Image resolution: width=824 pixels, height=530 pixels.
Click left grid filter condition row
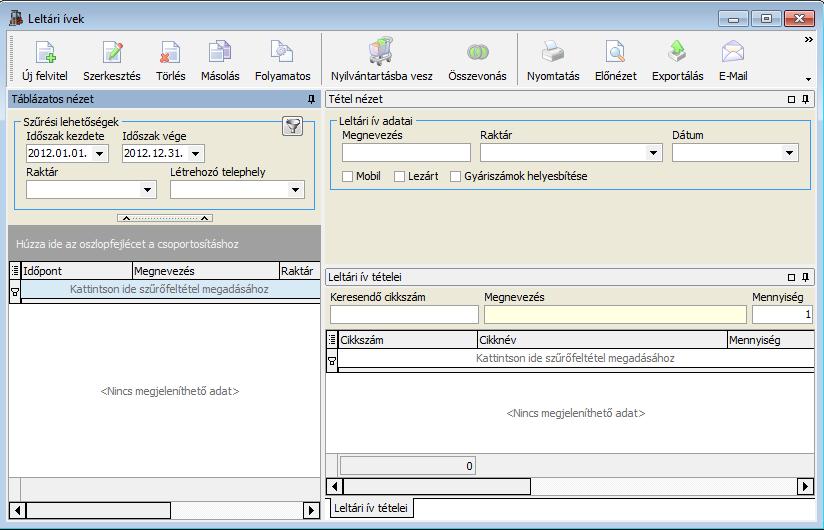click(170, 289)
